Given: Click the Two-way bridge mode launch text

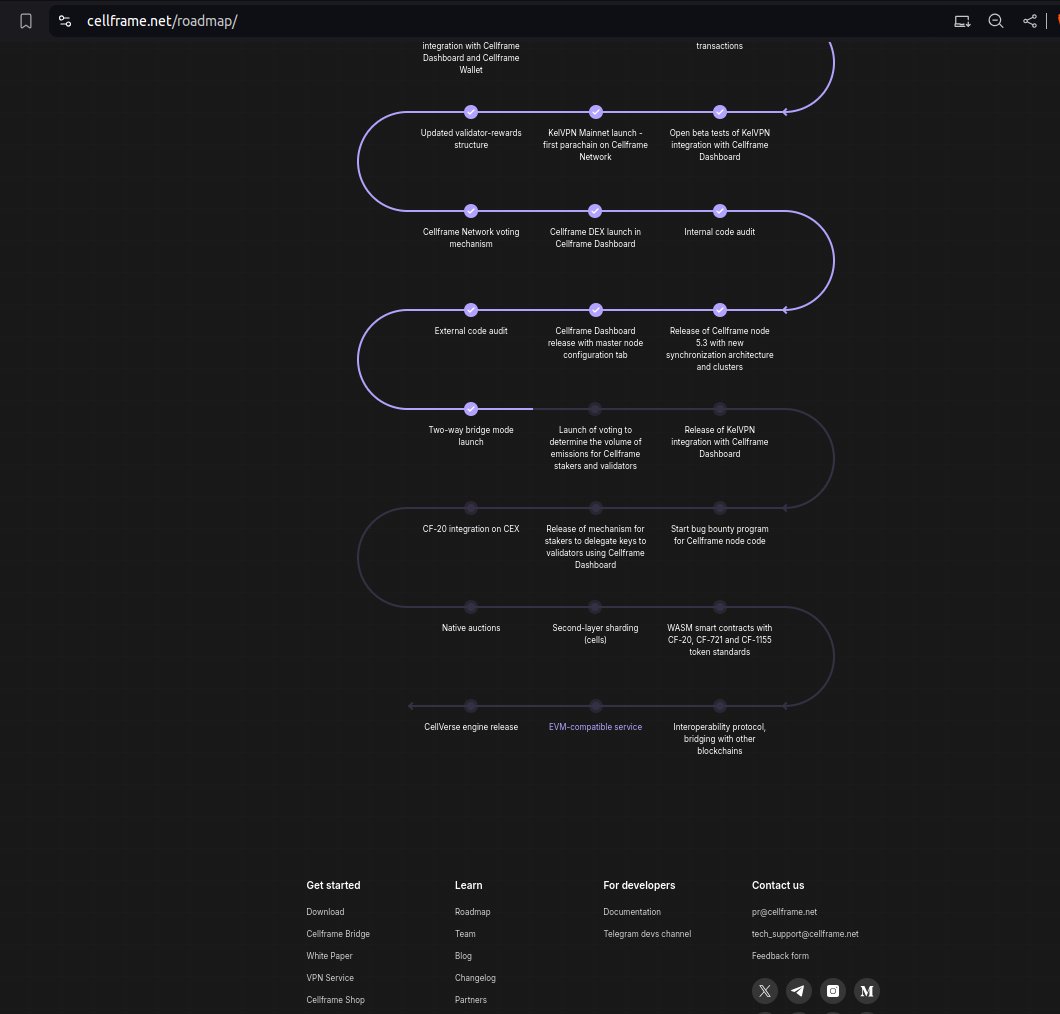Looking at the screenshot, I should click(471, 436).
